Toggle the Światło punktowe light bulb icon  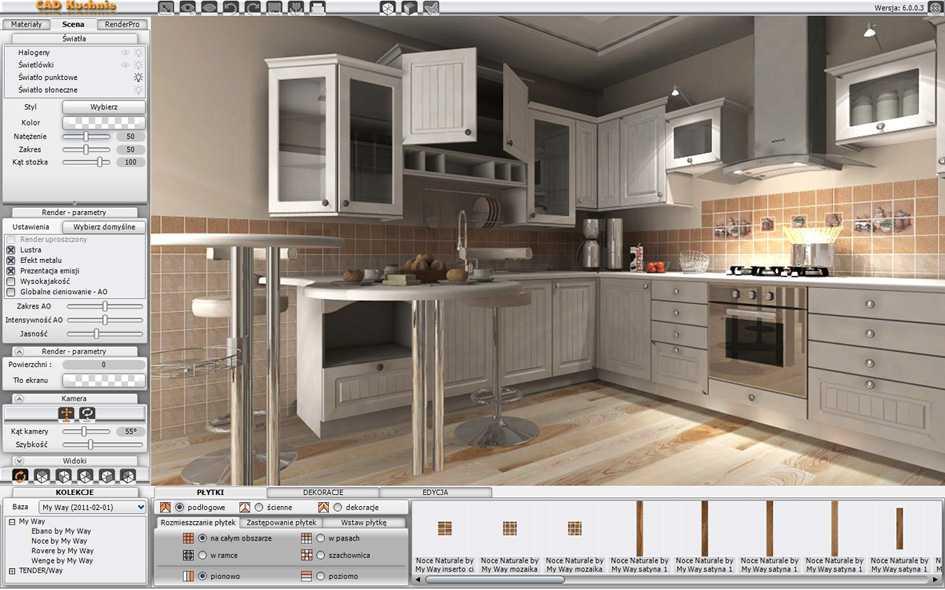(x=139, y=77)
